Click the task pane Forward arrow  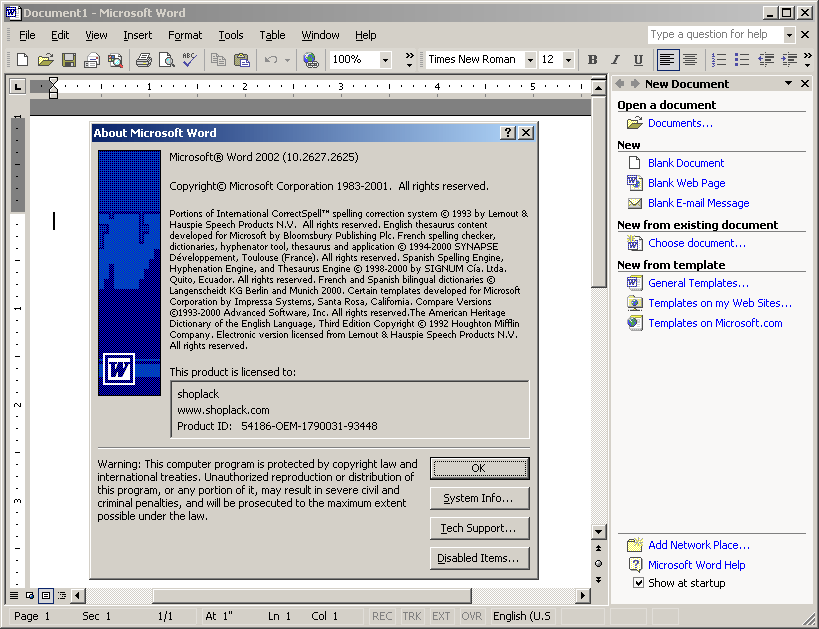point(635,84)
